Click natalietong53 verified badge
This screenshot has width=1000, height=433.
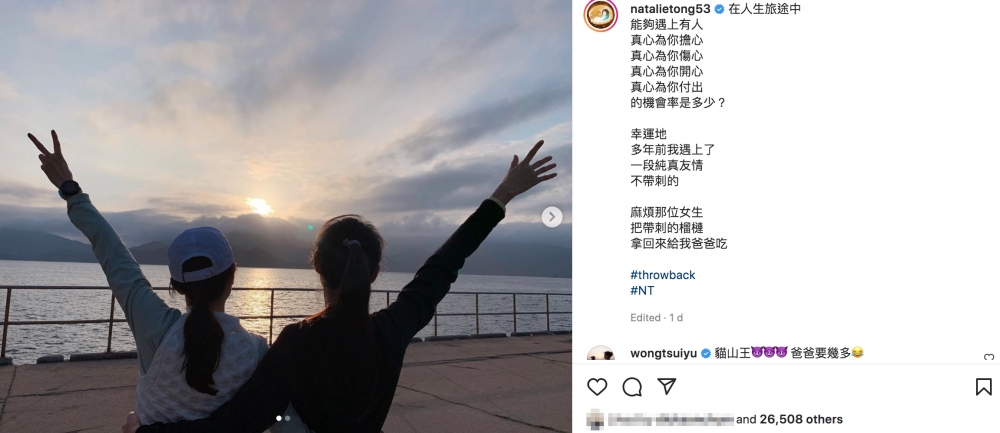point(719,9)
